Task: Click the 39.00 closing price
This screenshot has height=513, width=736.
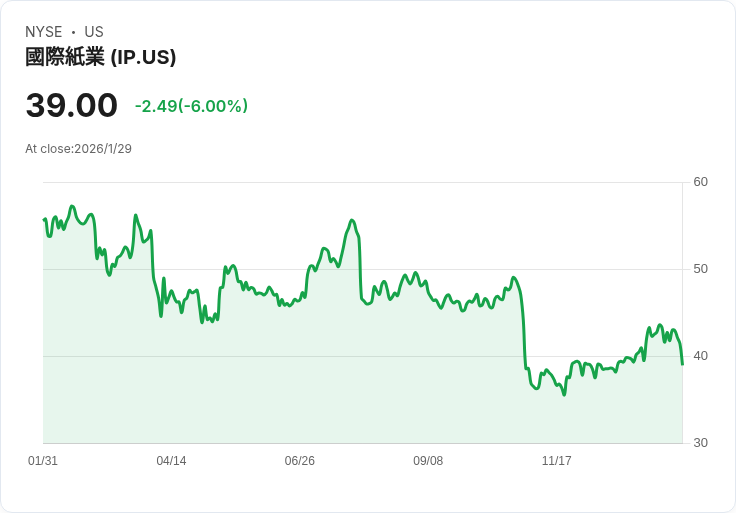Action: (x=71, y=105)
